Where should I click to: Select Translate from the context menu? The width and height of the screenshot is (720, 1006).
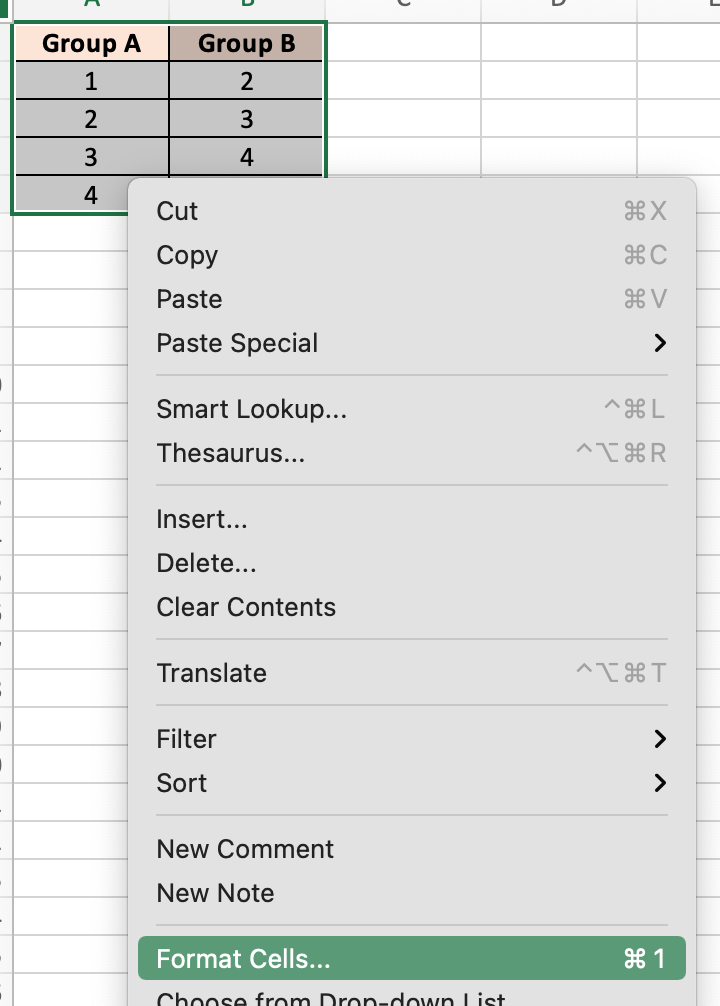(x=211, y=673)
